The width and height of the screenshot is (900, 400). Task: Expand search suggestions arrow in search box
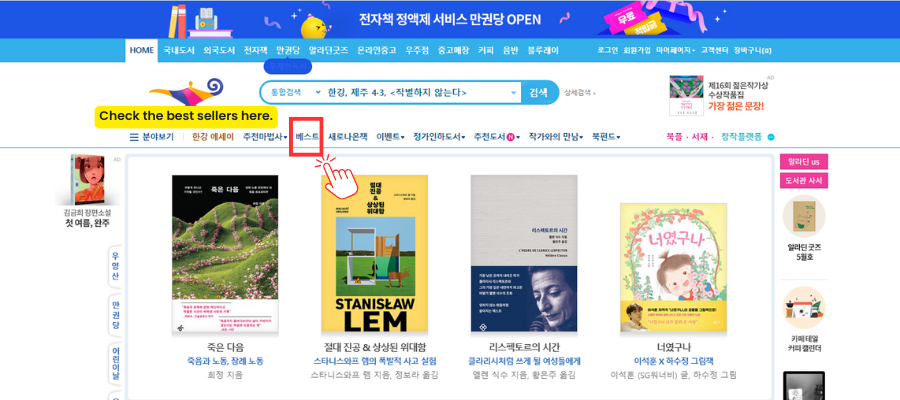pos(514,92)
